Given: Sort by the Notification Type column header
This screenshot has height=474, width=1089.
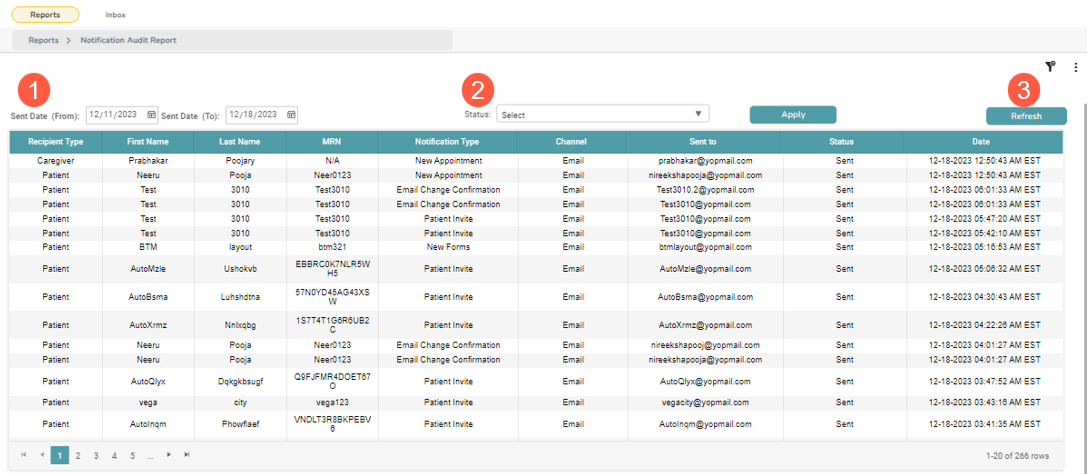Looking at the screenshot, I should pyautogui.click(x=447, y=142).
